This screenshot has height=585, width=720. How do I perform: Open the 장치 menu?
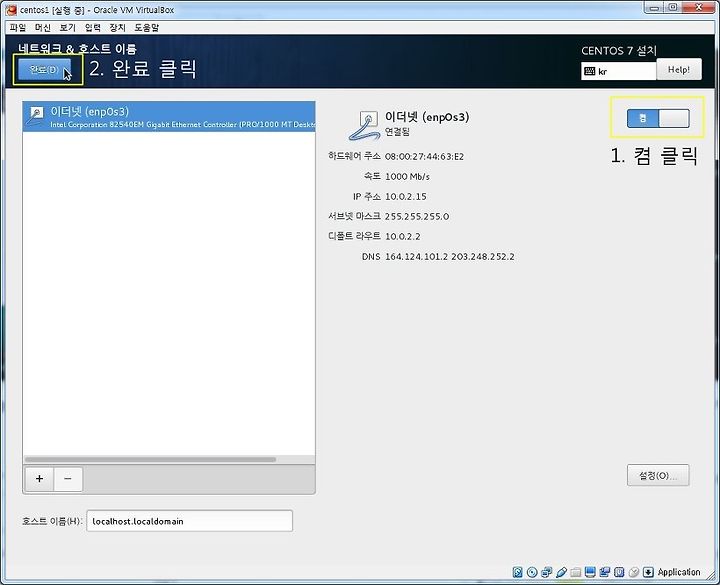pos(117,28)
